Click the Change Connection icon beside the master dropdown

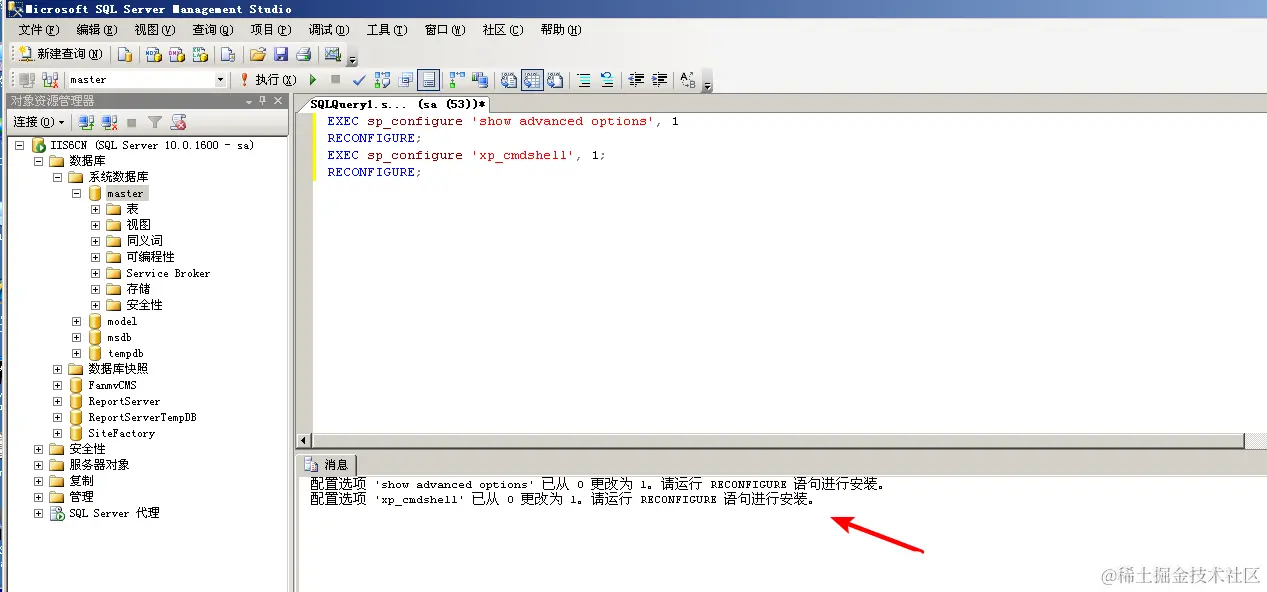(50, 79)
